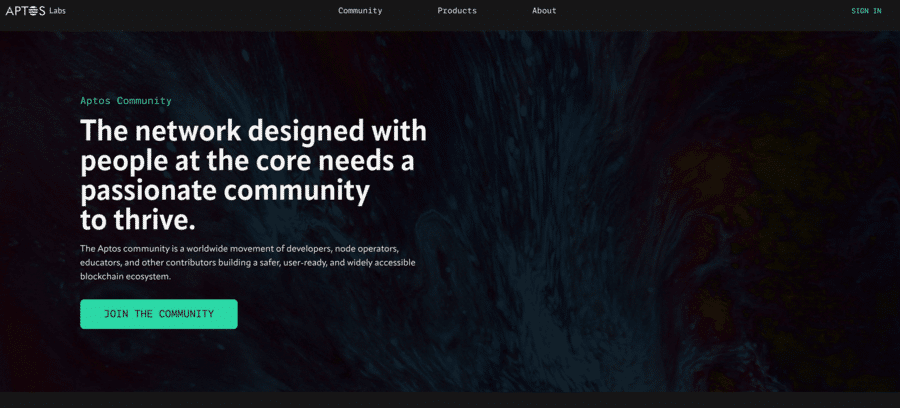Click the SIGN IN link

tap(866, 11)
